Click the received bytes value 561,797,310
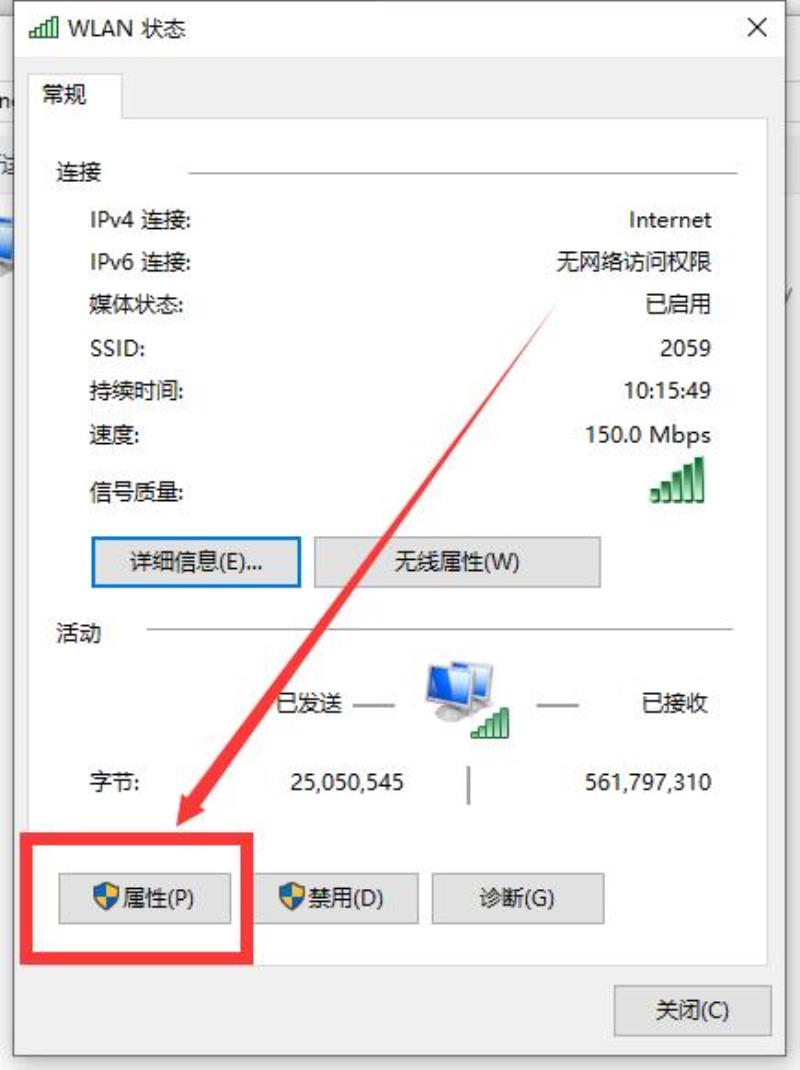The image size is (800, 1070). 648,782
